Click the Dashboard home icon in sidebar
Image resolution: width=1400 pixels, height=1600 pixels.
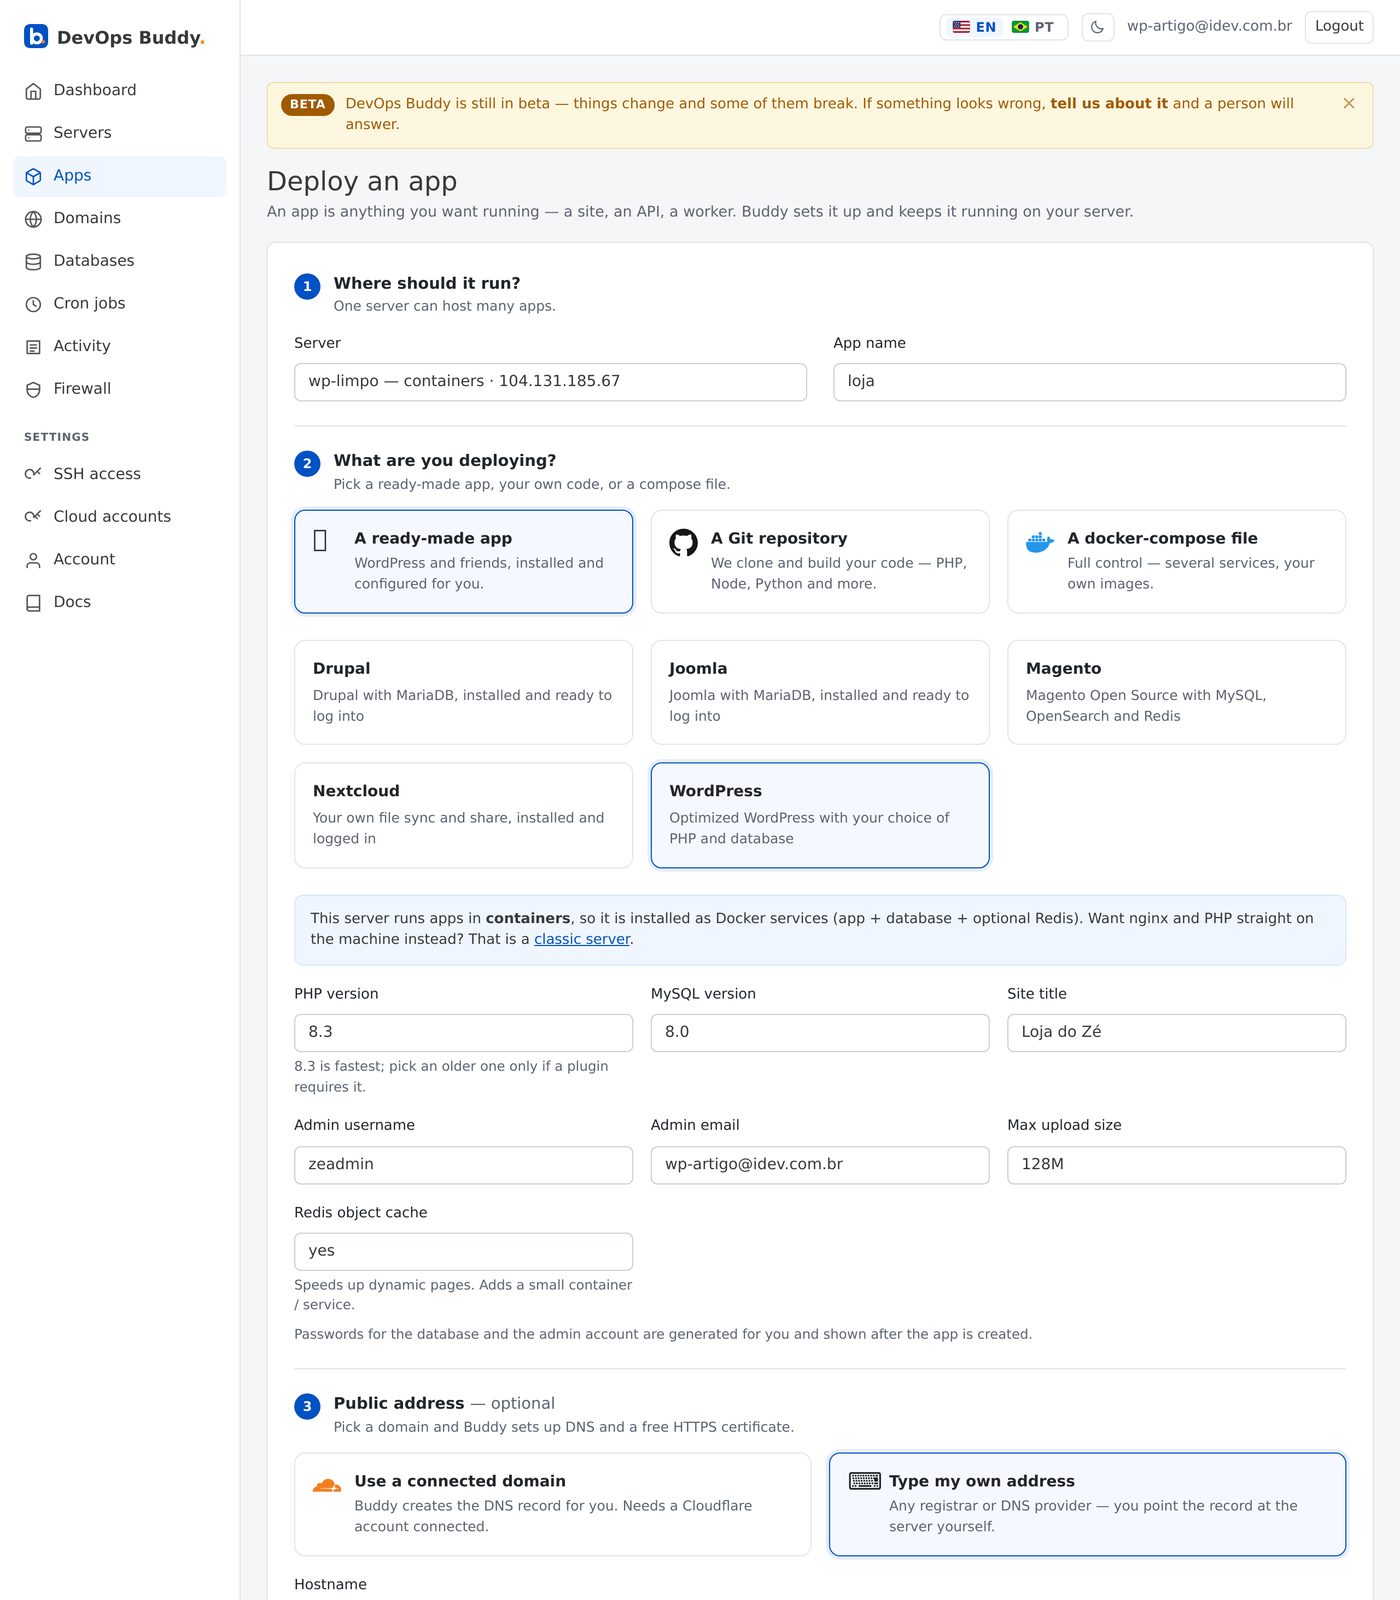pyautogui.click(x=33, y=91)
